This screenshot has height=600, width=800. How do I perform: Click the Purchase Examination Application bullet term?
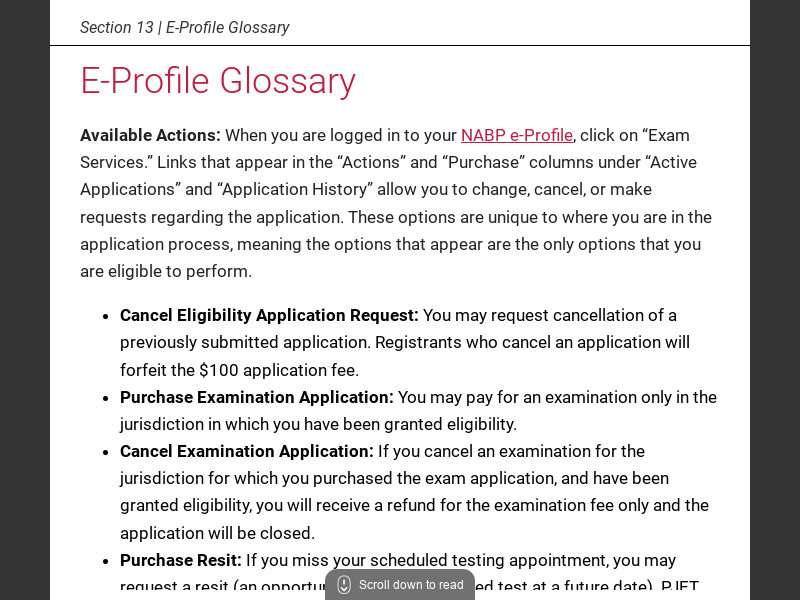point(255,397)
